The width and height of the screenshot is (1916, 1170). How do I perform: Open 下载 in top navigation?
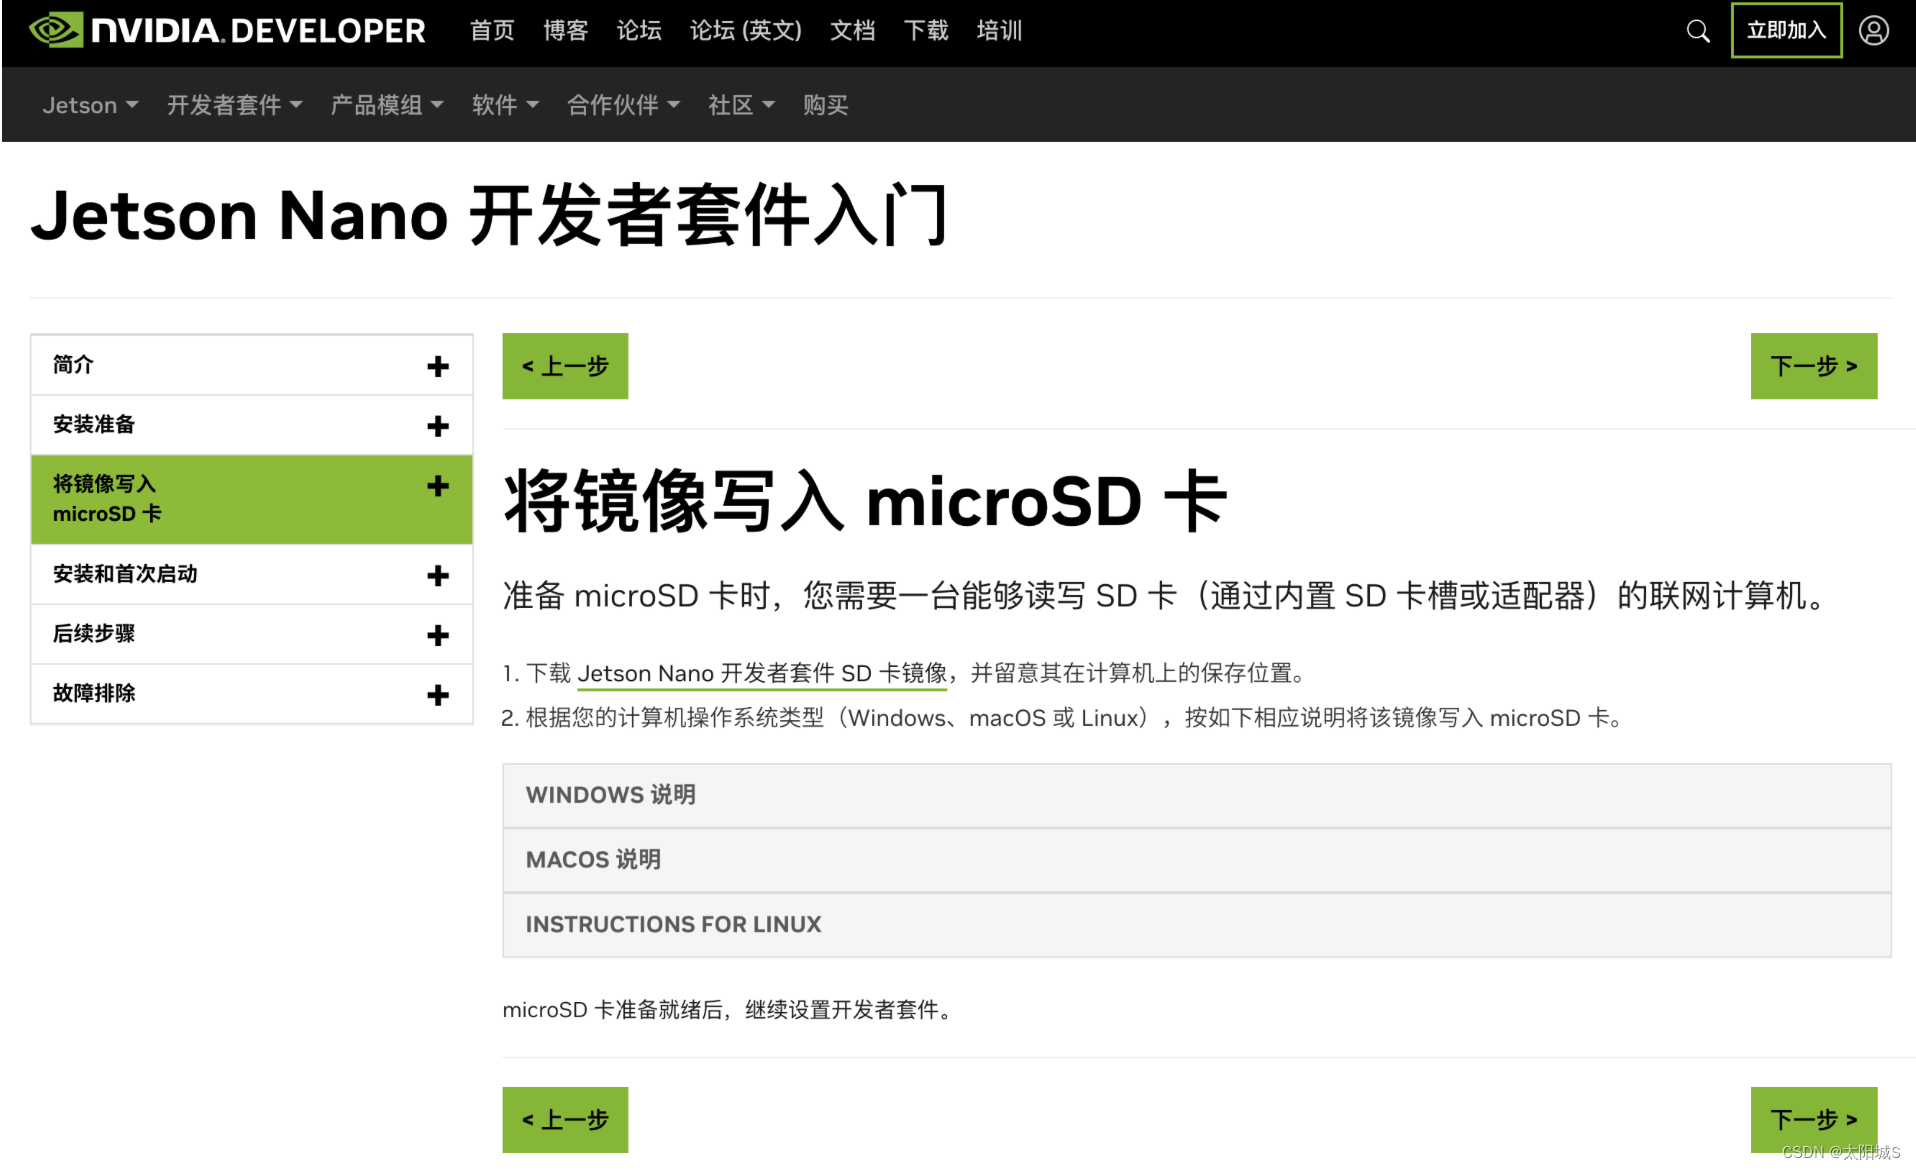(x=926, y=31)
